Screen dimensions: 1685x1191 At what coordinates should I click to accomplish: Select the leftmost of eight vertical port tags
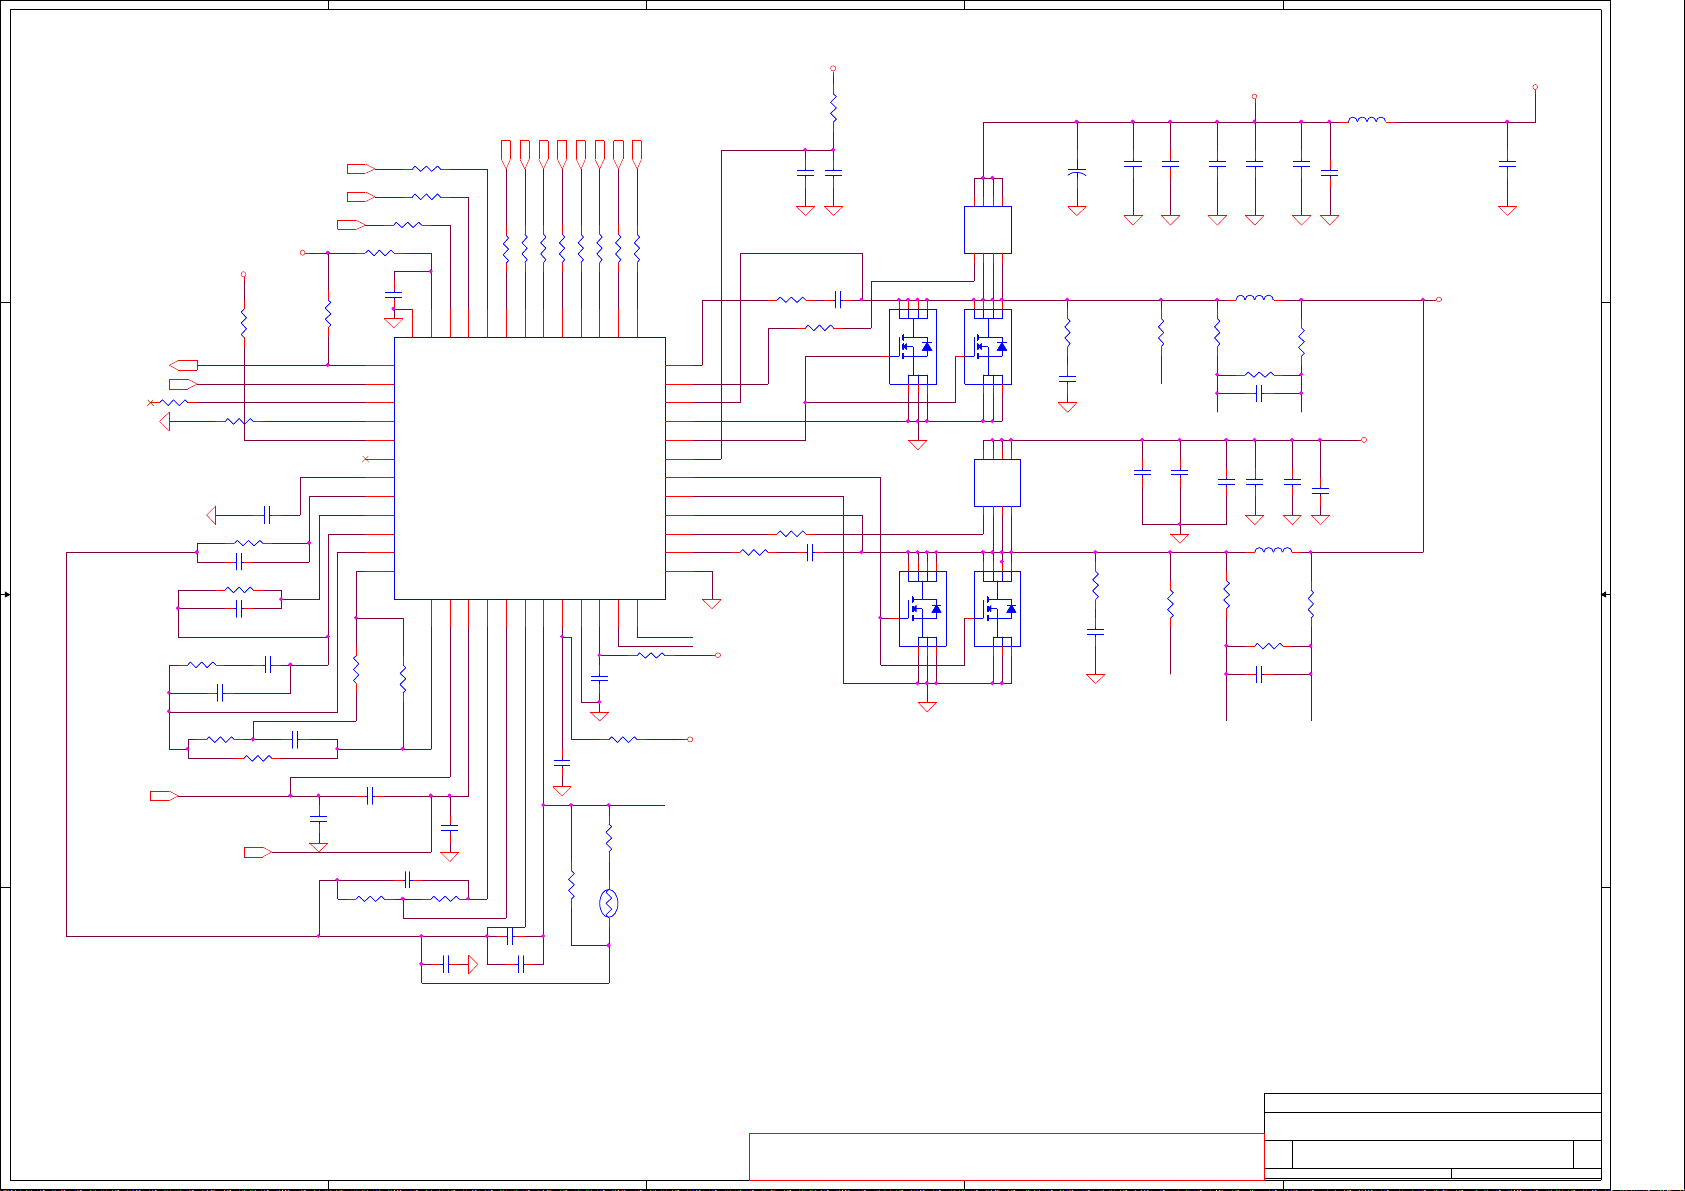pos(506,153)
